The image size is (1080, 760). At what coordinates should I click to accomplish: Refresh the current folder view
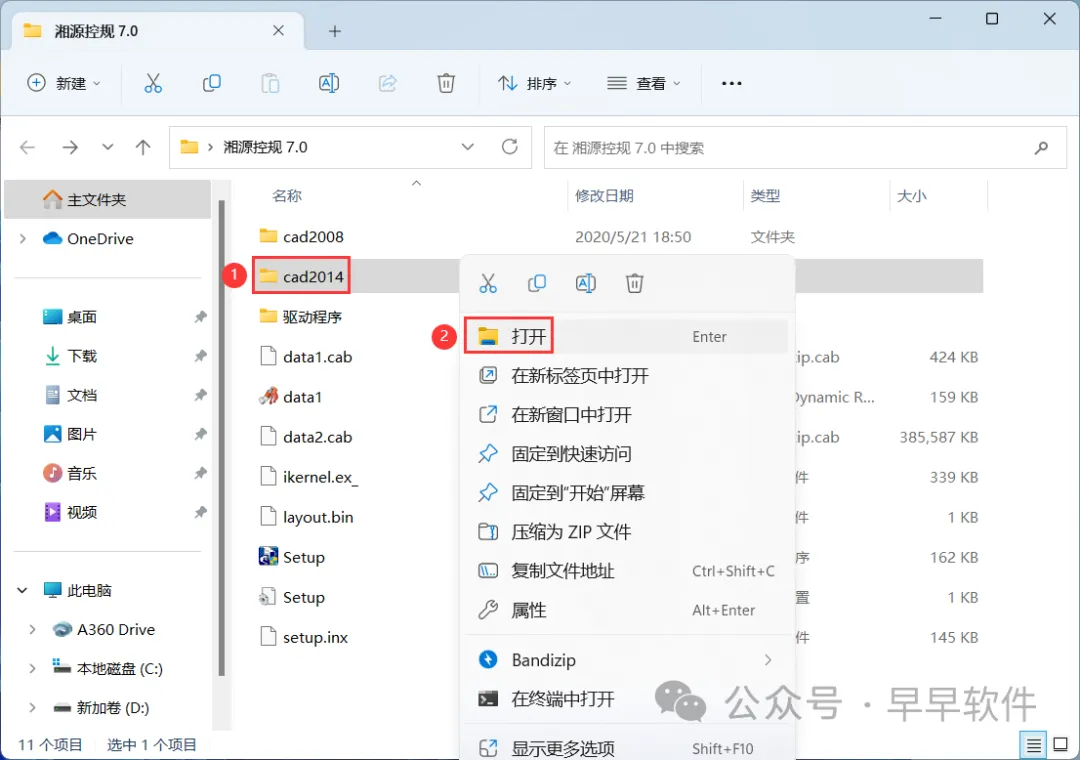(x=510, y=147)
